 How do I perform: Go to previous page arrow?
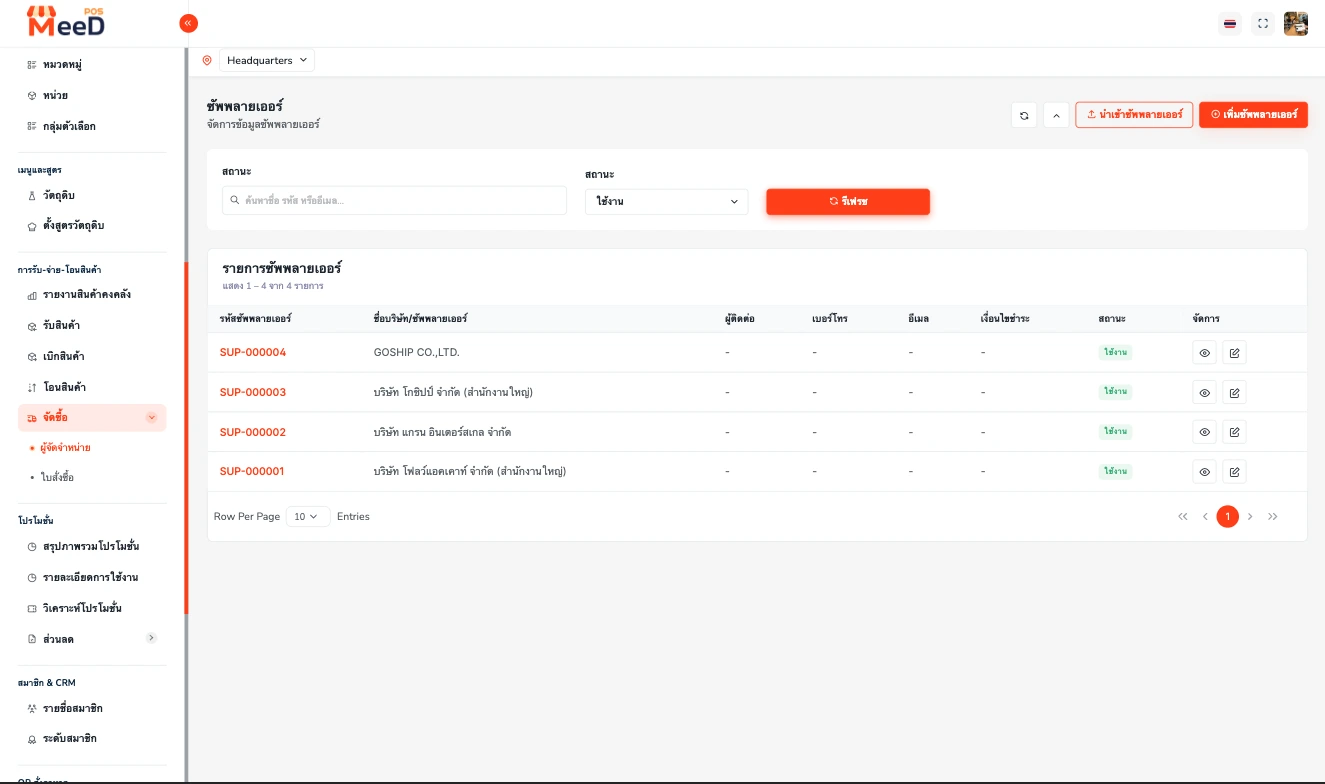[1205, 517]
